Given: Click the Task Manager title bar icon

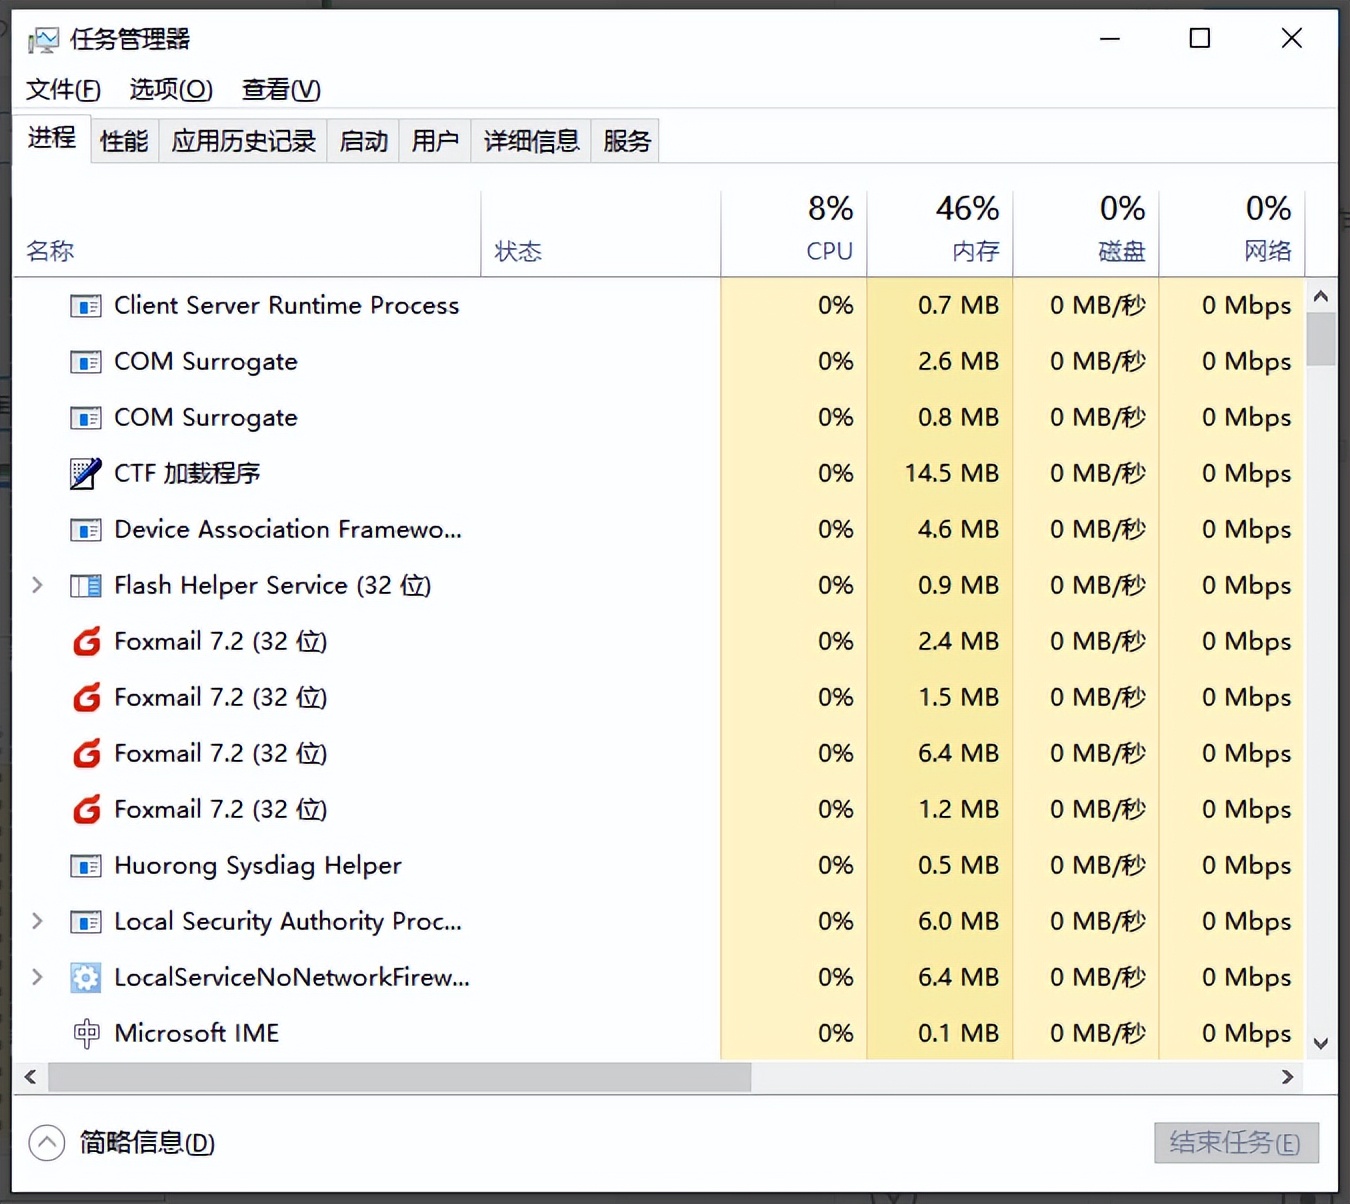Looking at the screenshot, I should (x=42, y=38).
